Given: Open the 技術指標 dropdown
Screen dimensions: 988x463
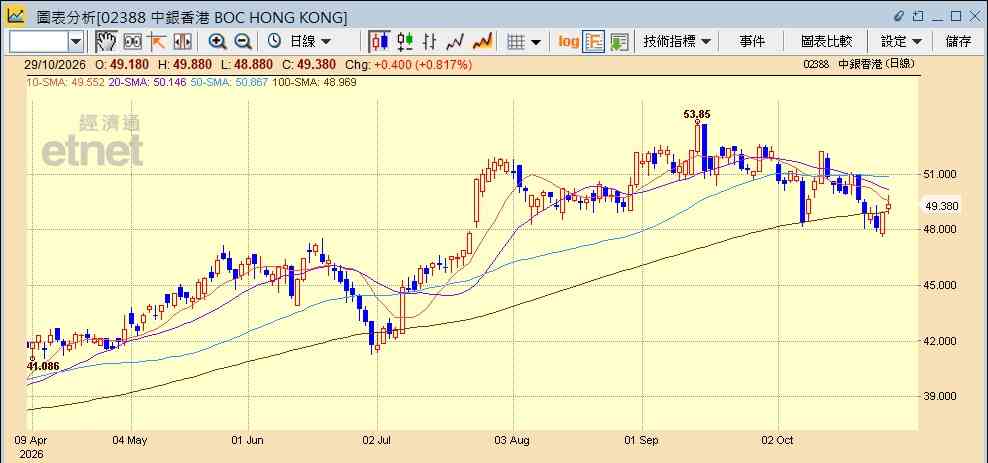Looking at the screenshot, I should [x=677, y=42].
